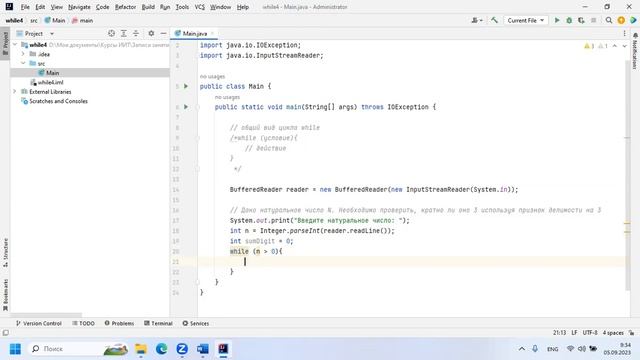Image resolution: width=640 pixels, height=360 pixels.
Task: Open File Explorer from the taskbar
Action: tap(141, 349)
